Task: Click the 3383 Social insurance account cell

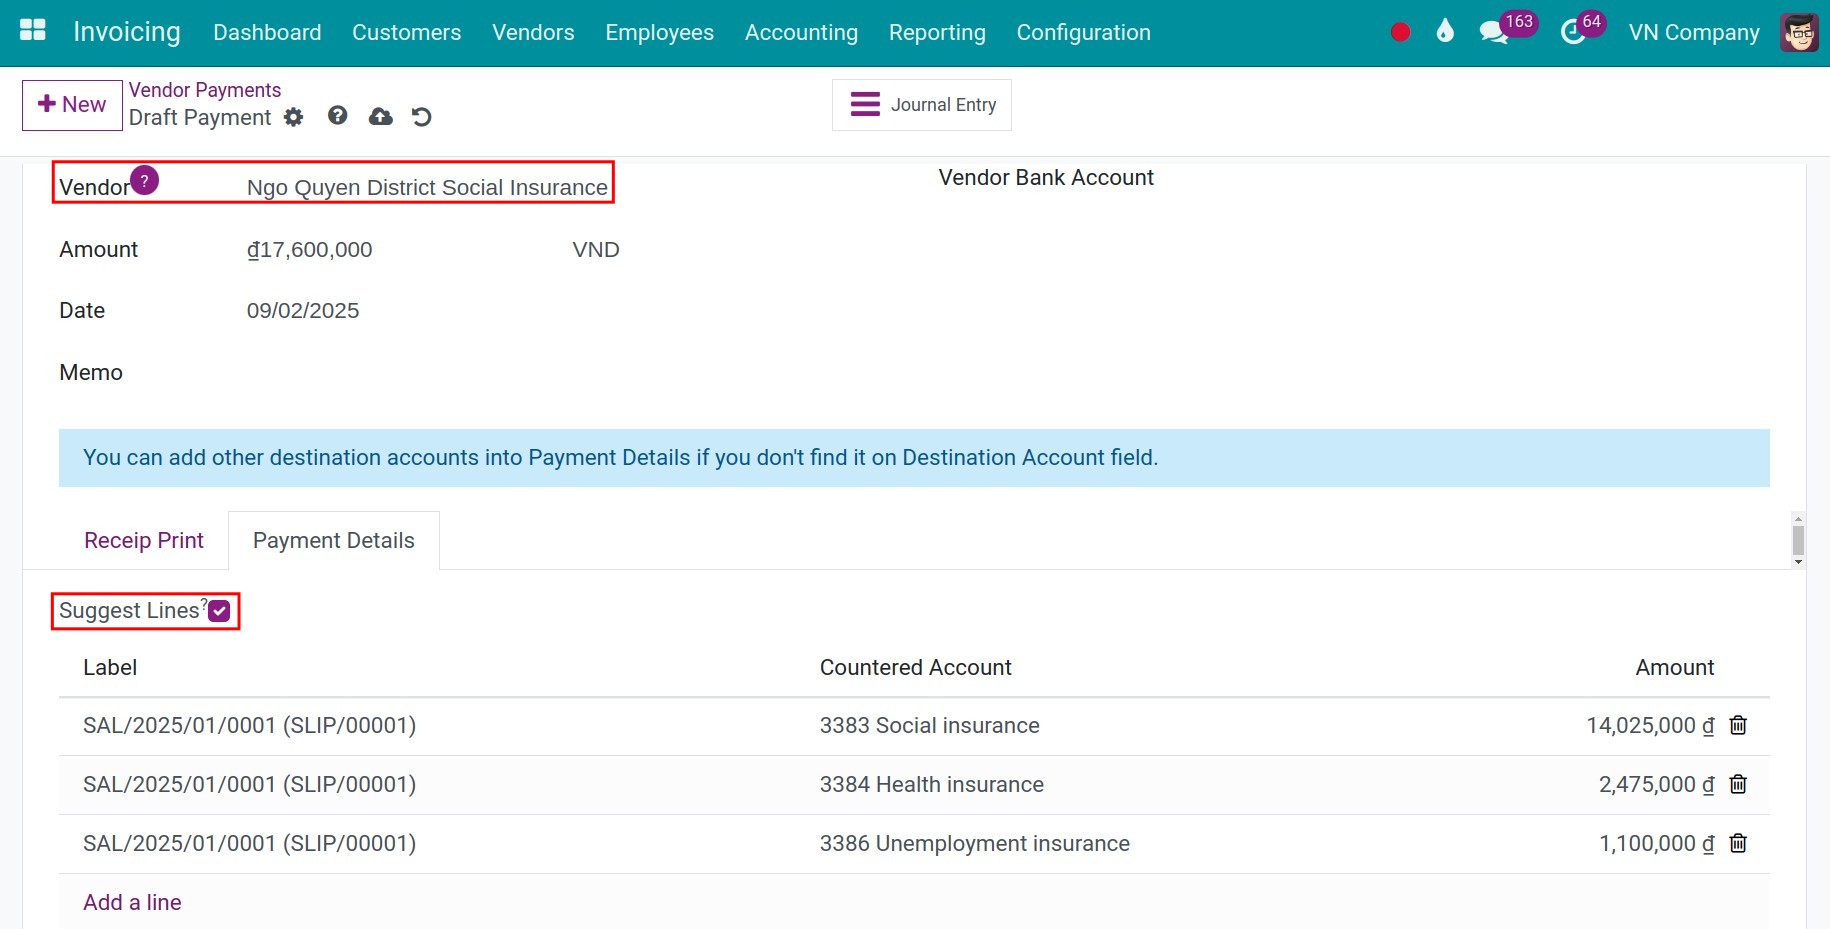Action: tap(930, 726)
